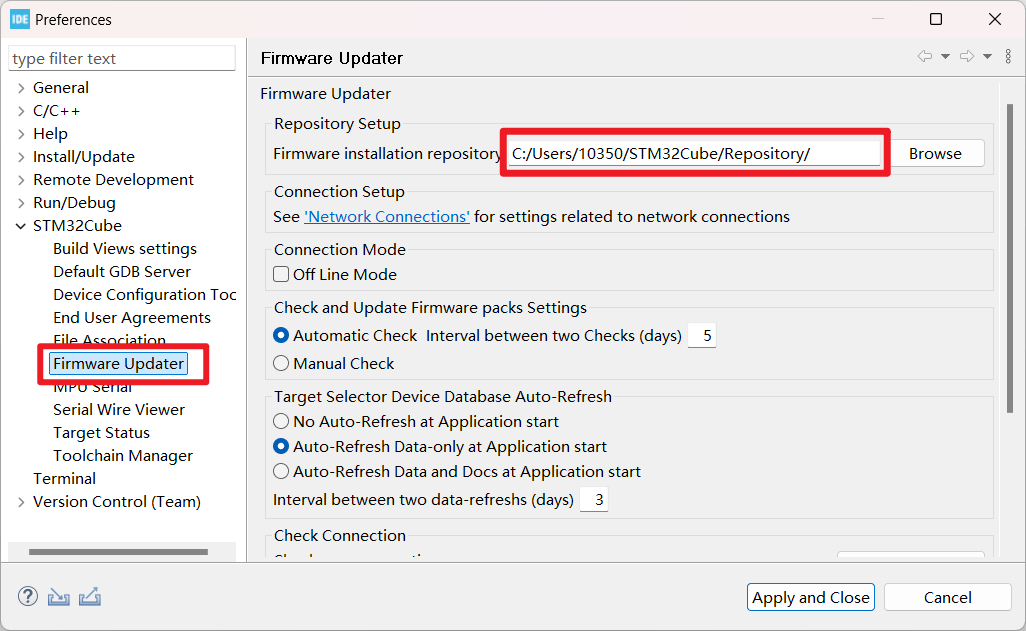
Task: Enable the Off Line Mode checkbox
Action: point(281,274)
